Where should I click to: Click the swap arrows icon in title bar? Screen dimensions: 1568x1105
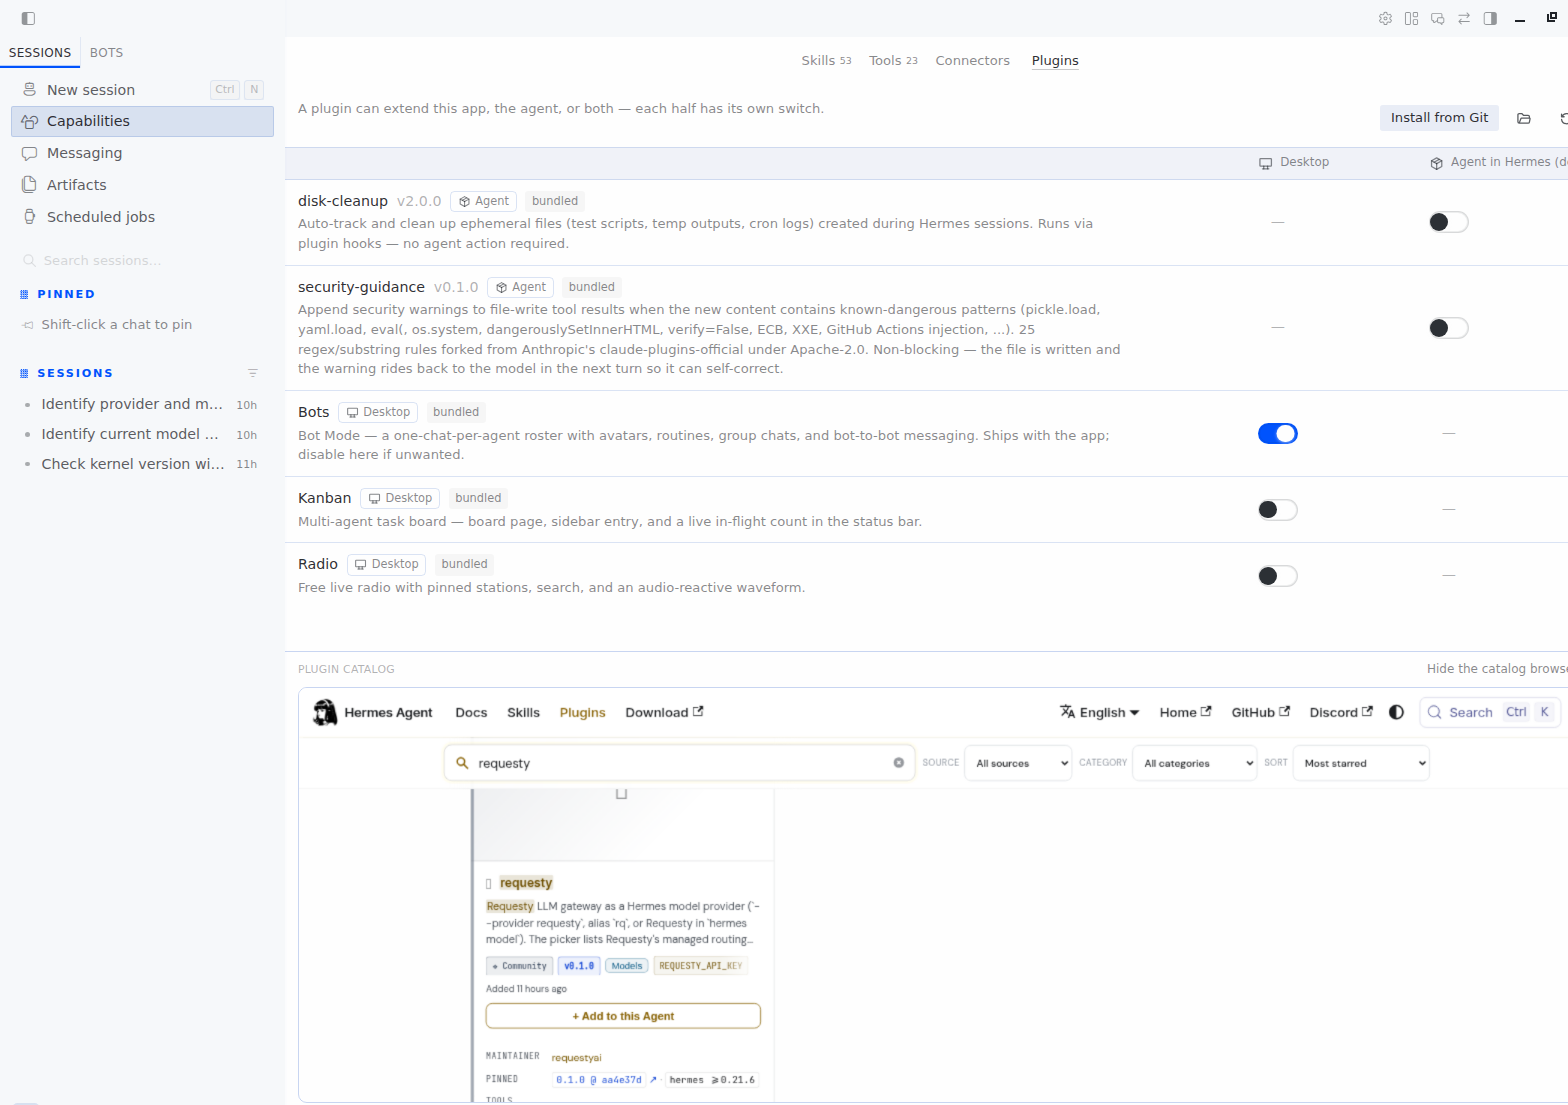pos(1464,18)
